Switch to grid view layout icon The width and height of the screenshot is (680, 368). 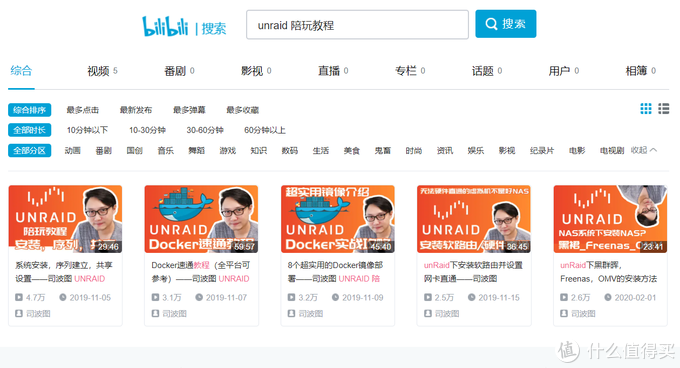click(x=646, y=109)
